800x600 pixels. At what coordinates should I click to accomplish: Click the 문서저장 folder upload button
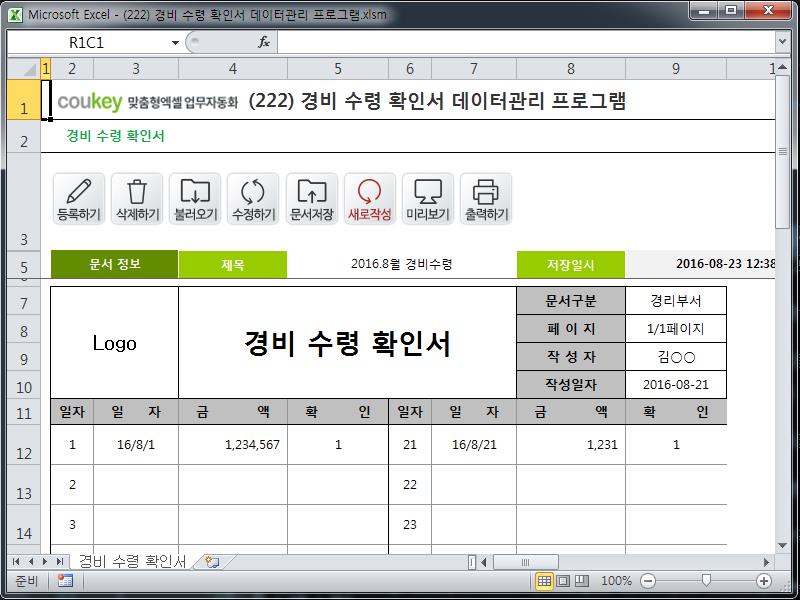[x=312, y=198]
